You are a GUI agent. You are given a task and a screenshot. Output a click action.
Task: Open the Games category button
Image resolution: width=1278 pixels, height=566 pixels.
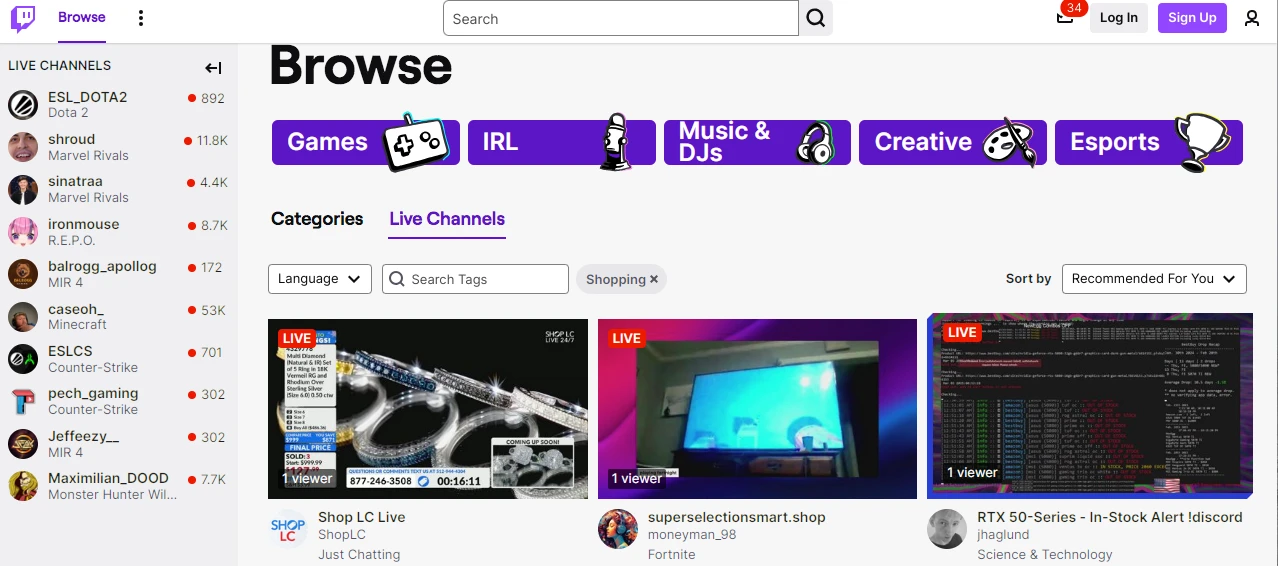click(x=366, y=142)
